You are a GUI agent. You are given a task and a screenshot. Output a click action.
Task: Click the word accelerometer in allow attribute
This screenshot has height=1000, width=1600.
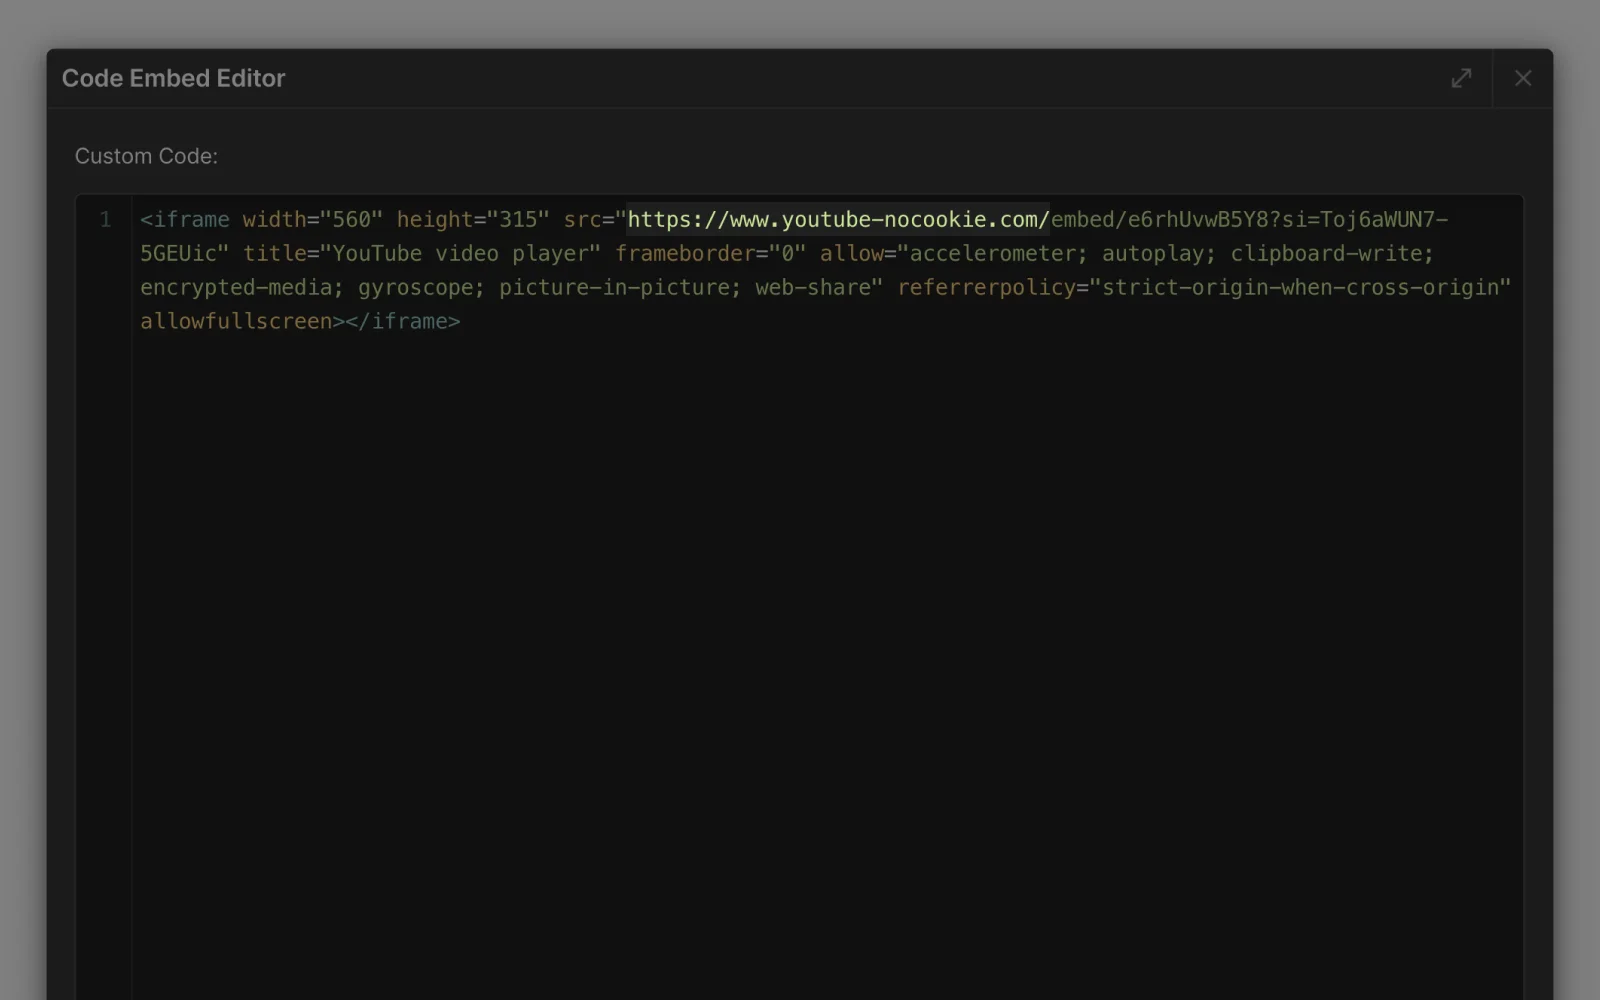point(992,254)
